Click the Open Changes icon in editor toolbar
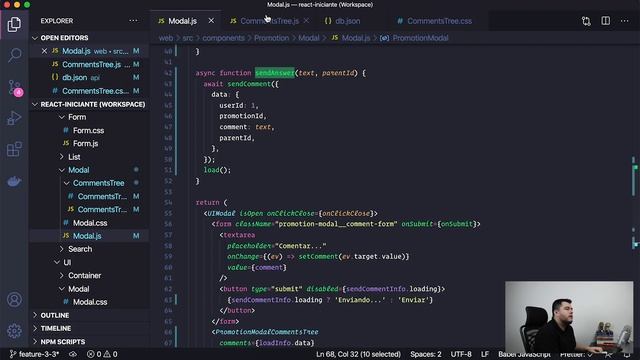Screen dimensions: 640x360 [x=586, y=21]
